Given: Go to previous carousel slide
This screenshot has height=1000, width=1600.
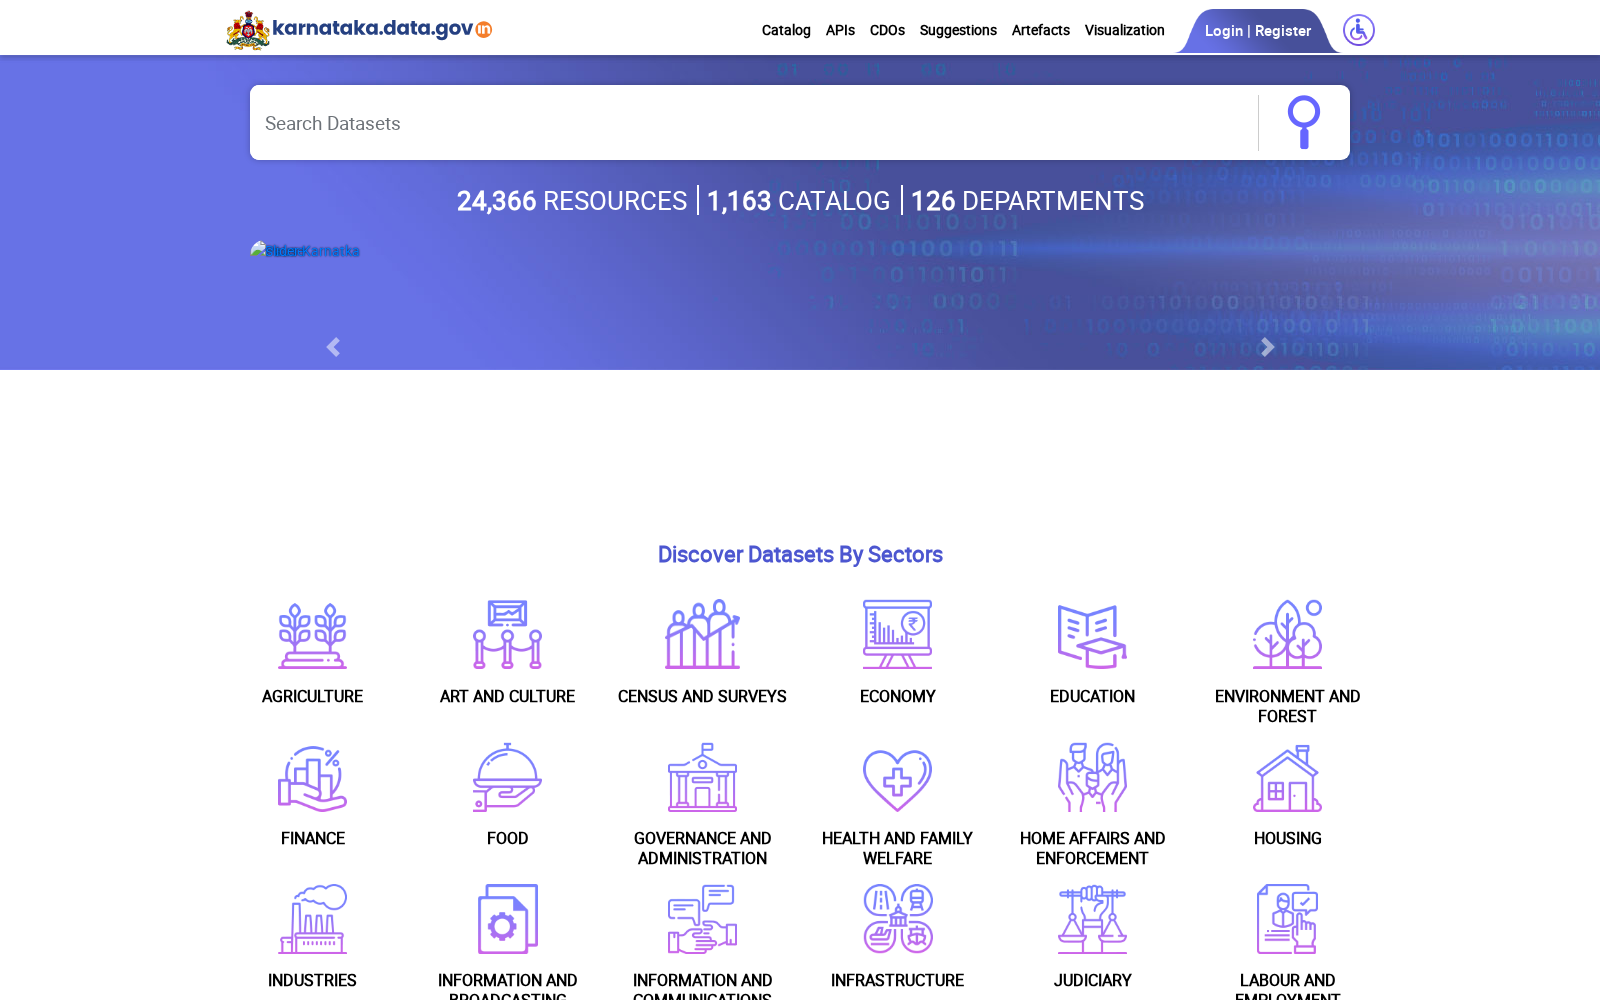Looking at the screenshot, I should 333,347.
